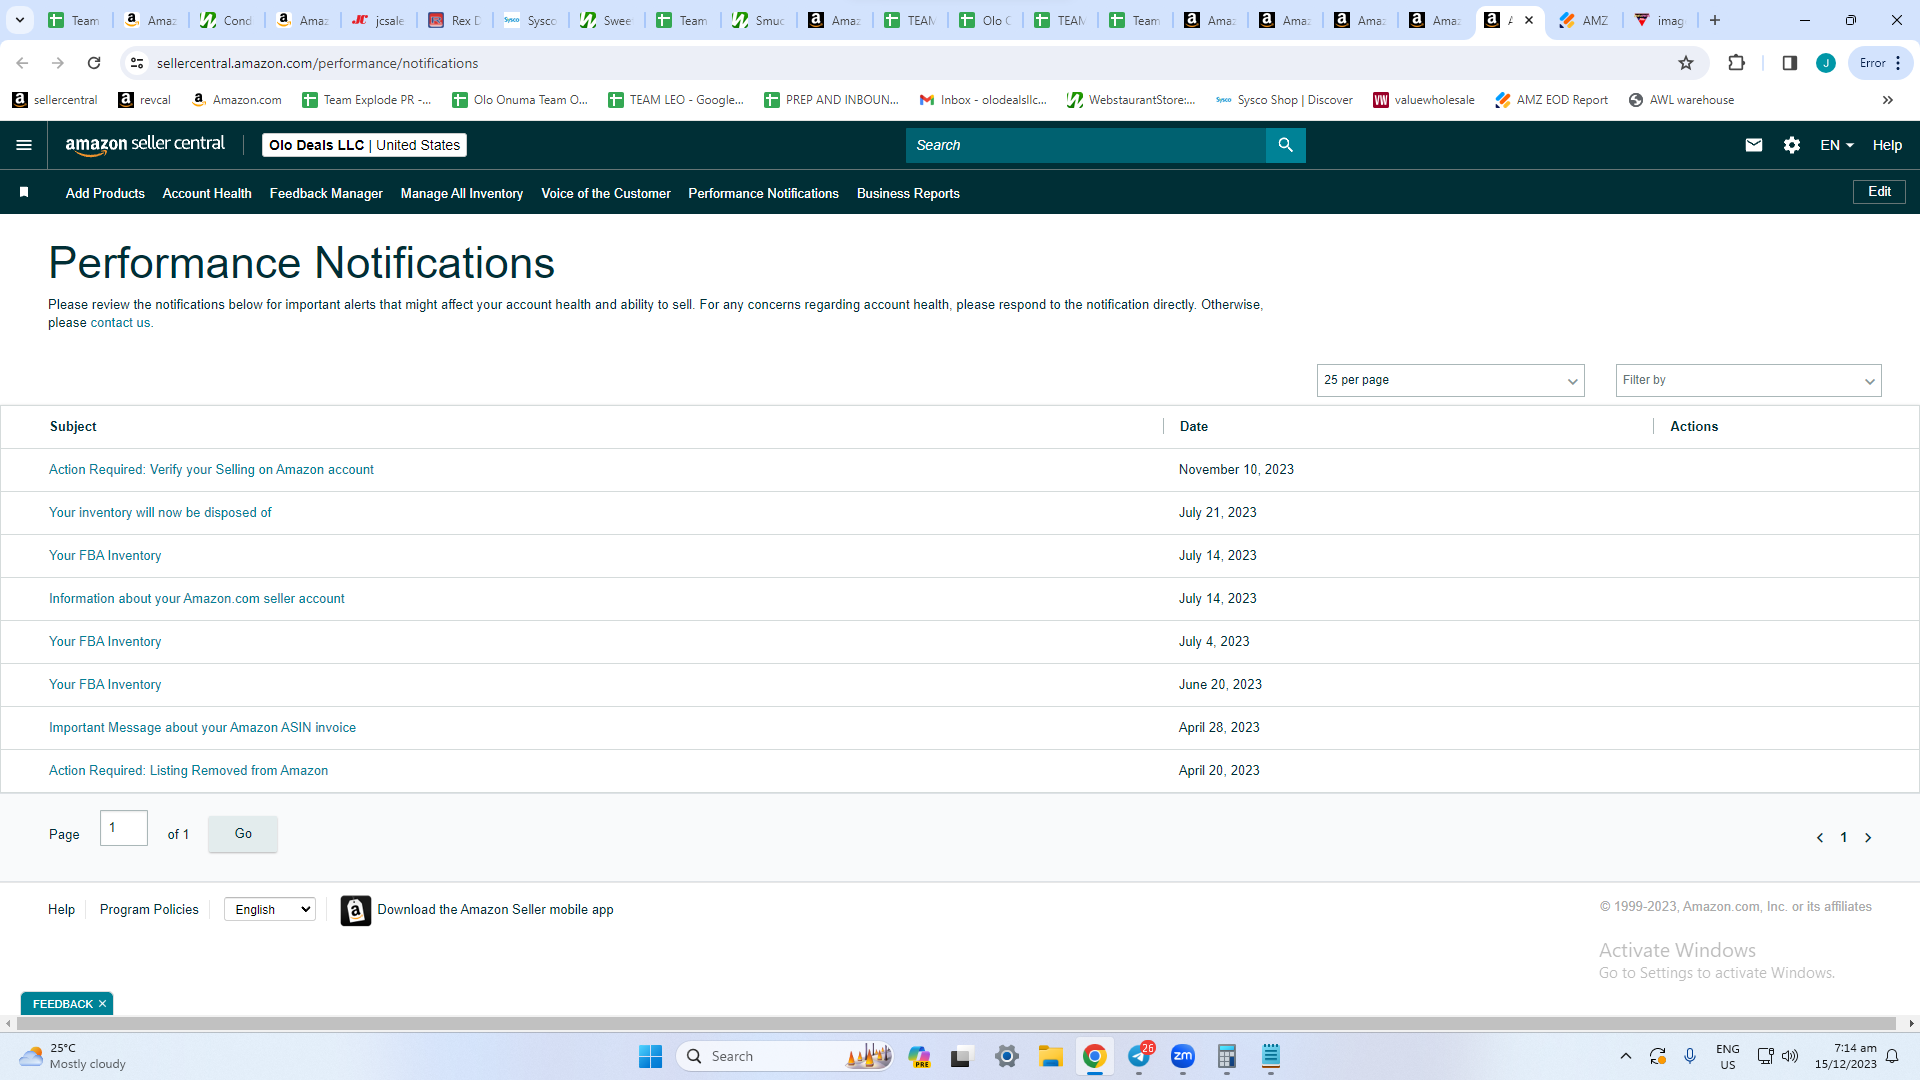The height and width of the screenshot is (1080, 1920).
Task: Click the horizontal scrollbar at page bottom
Action: pyautogui.click(x=956, y=1024)
